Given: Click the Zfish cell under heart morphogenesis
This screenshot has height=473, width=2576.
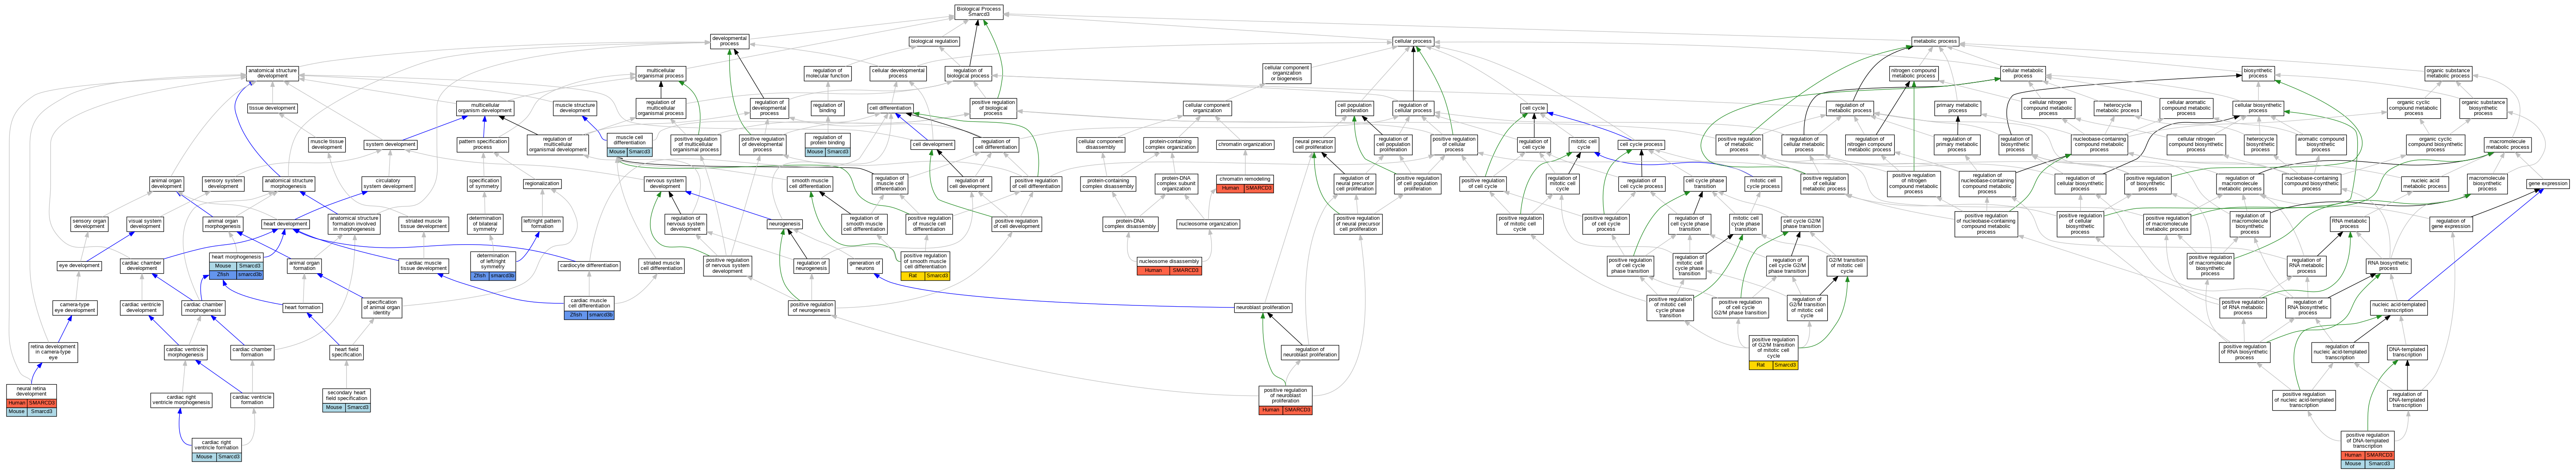Looking at the screenshot, I should (223, 274).
